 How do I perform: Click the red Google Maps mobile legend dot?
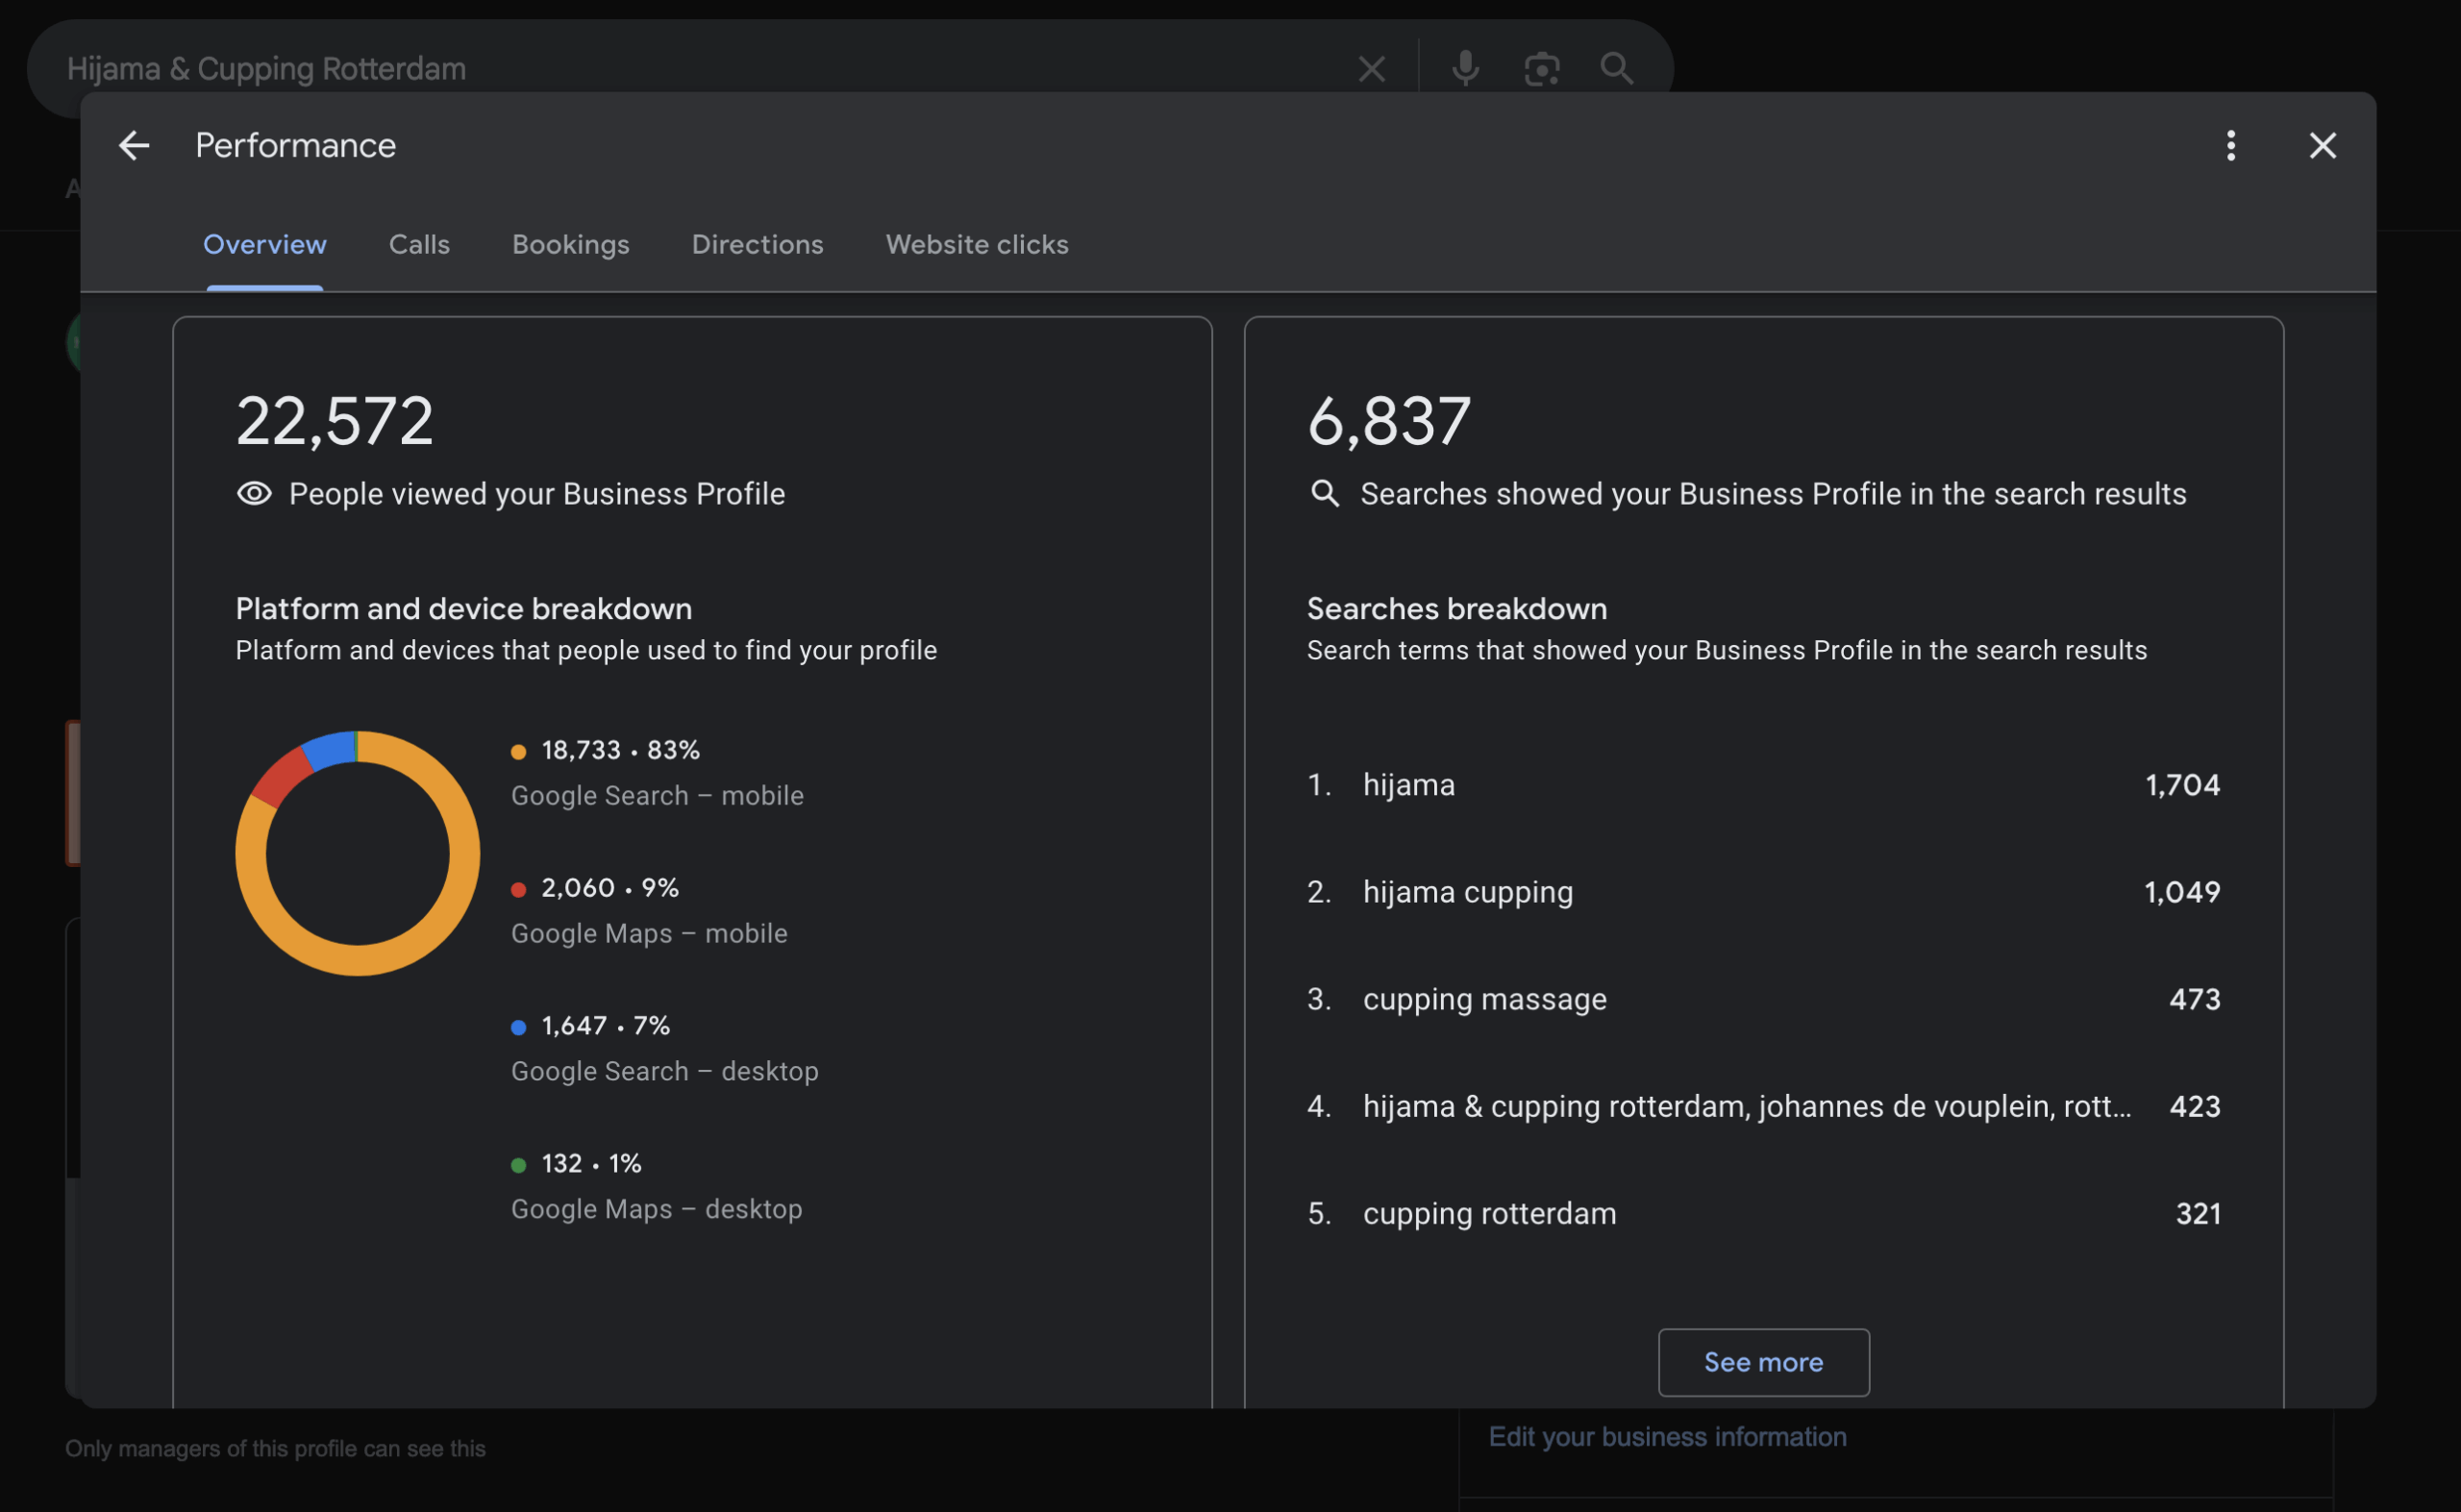point(518,890)
